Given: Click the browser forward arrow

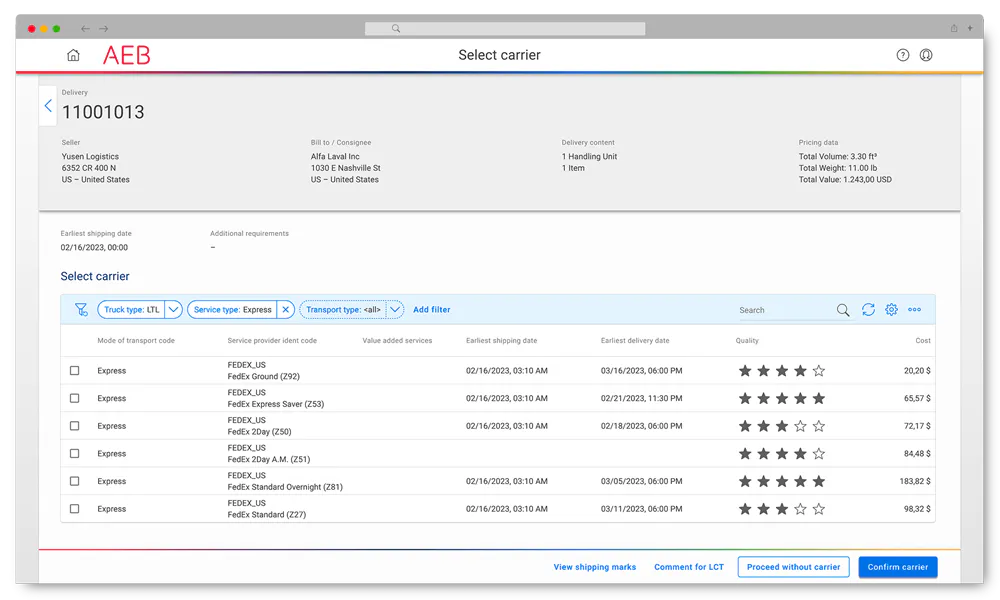Looking at the screenshot, I should (103, 29).
